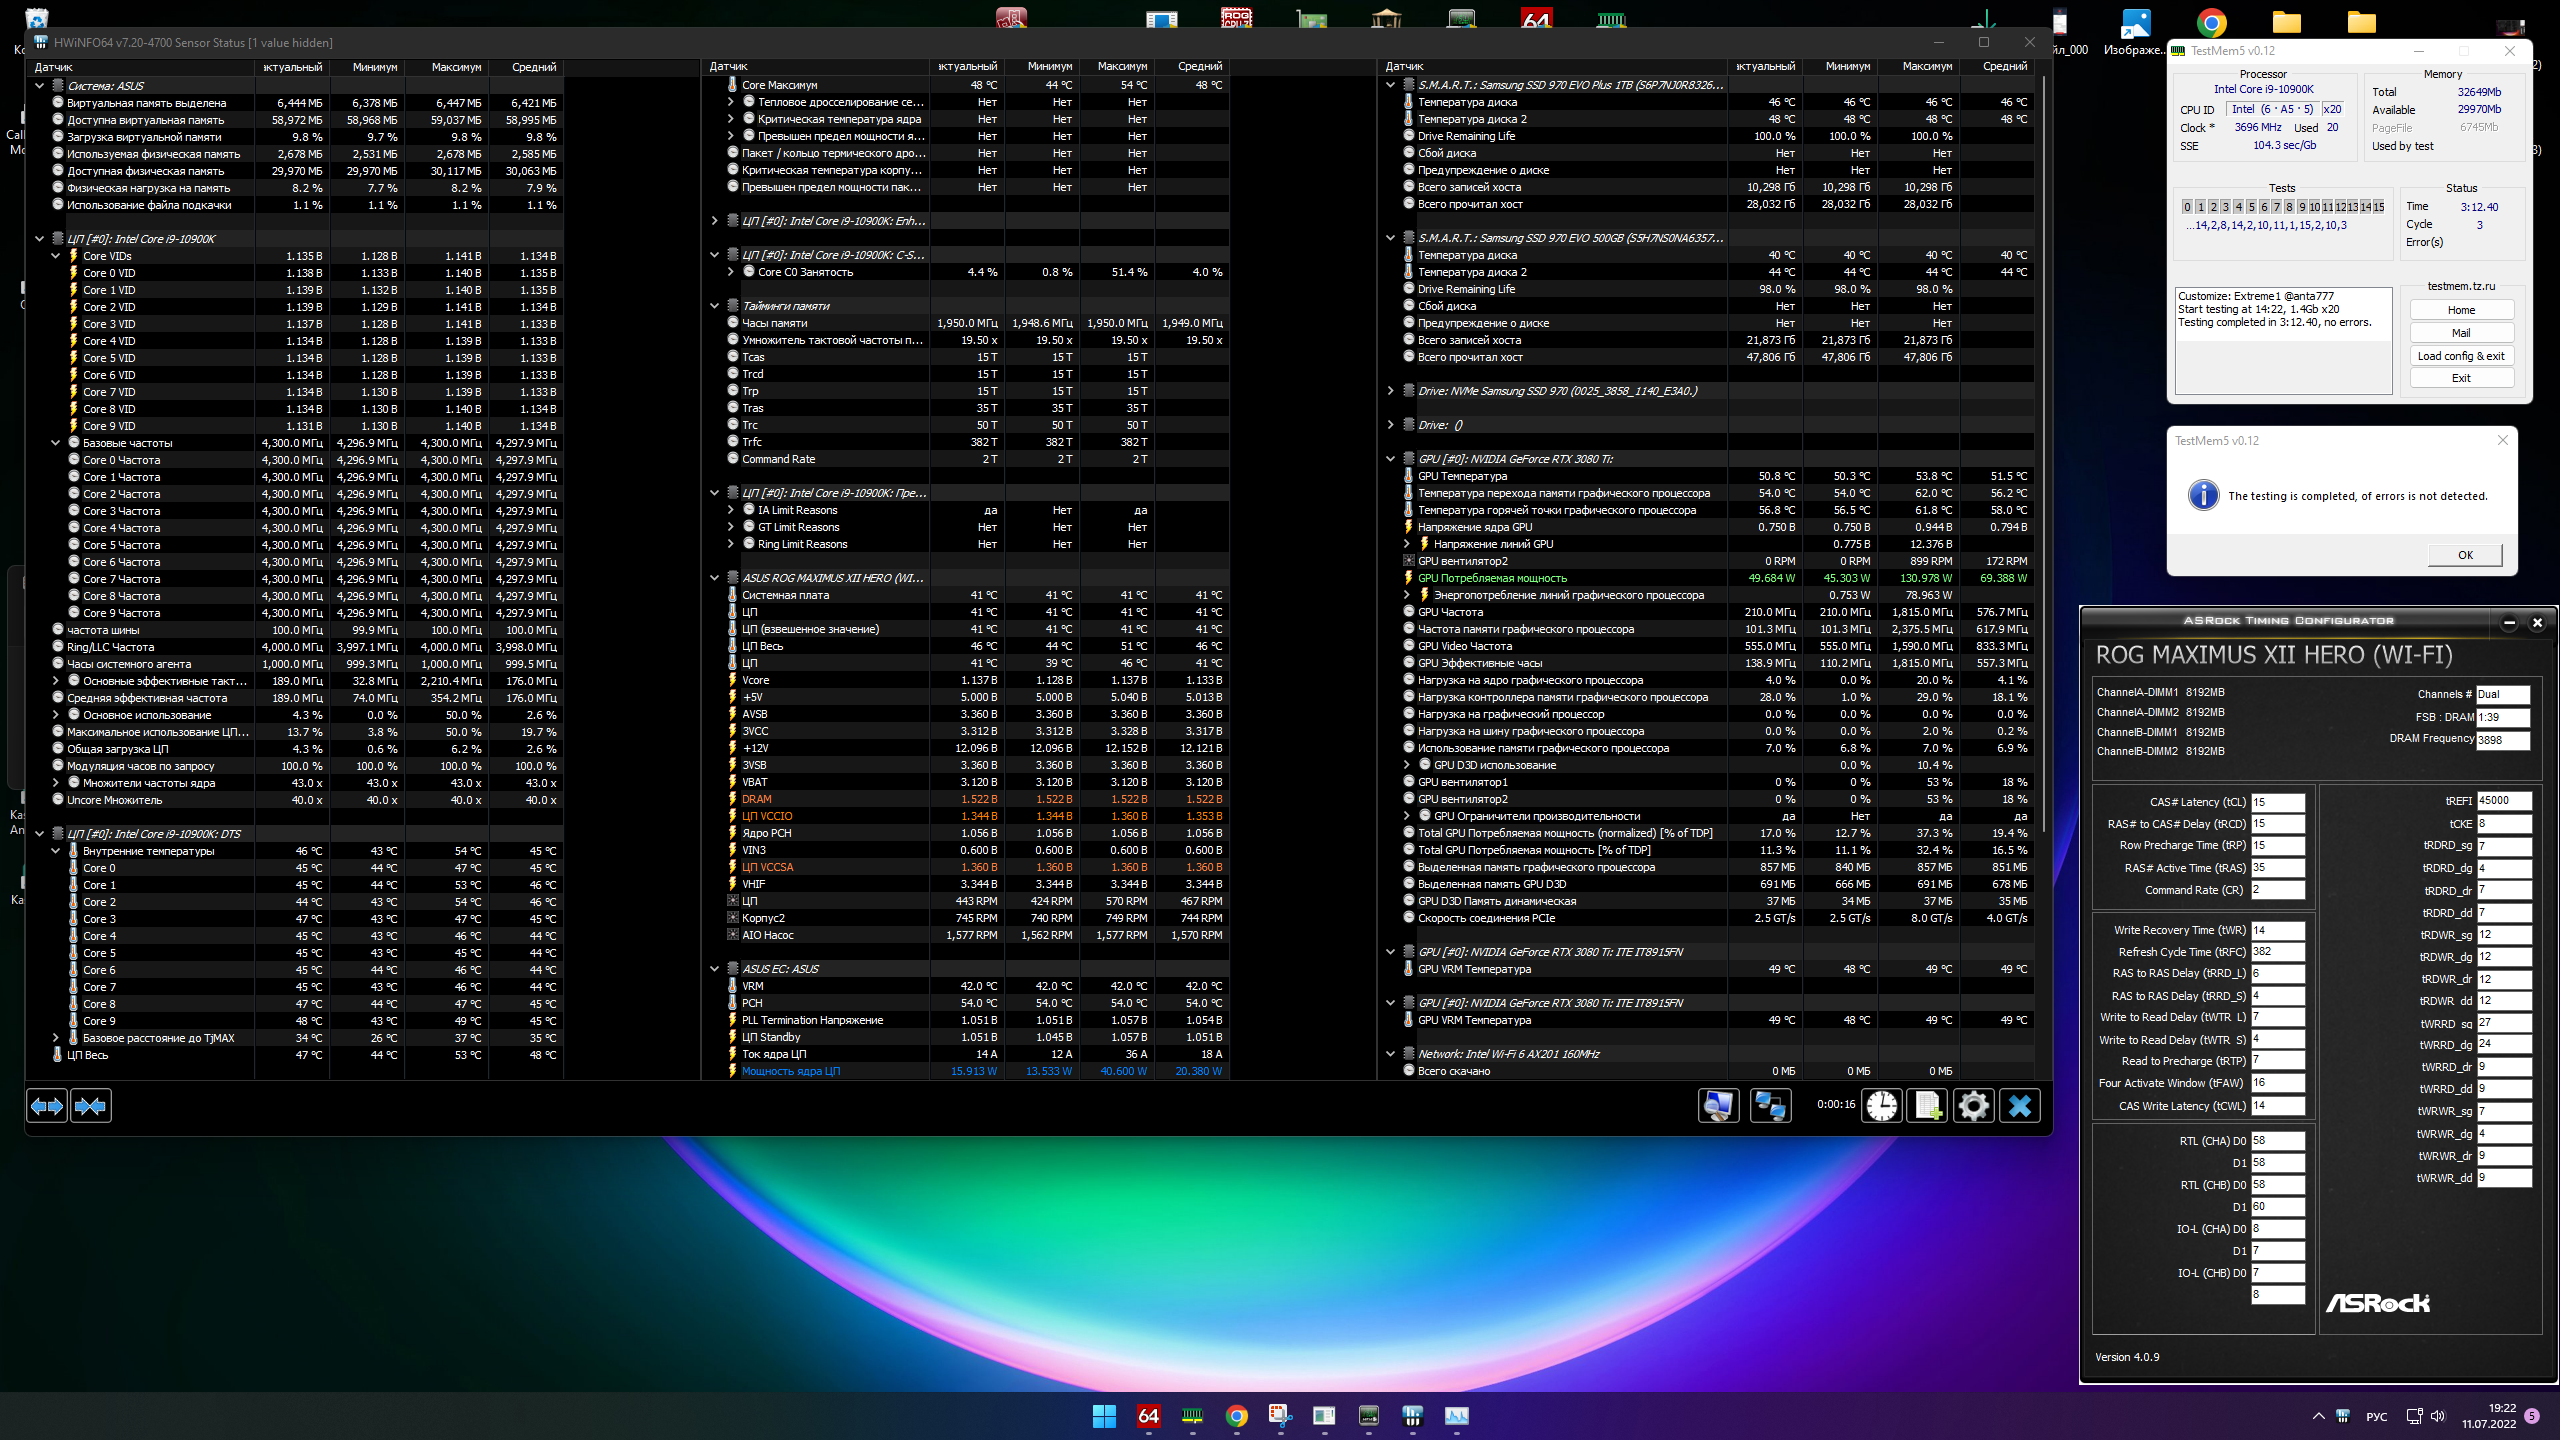
Task: Click the Load config & exit button
Action: click(x=2461, y=356)
